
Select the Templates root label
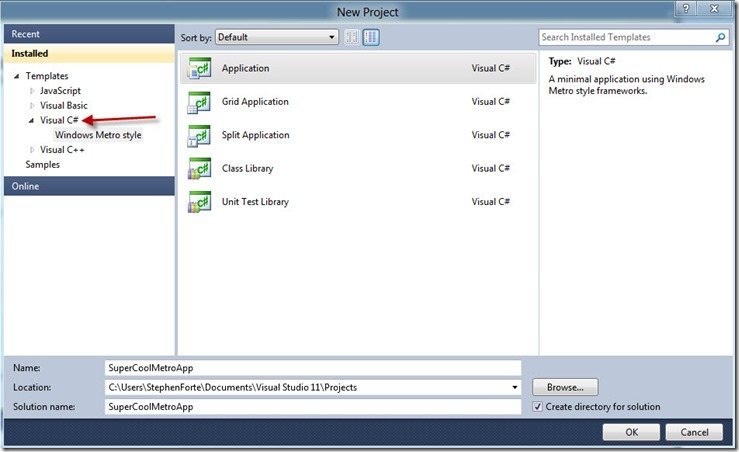coord(47,76)
